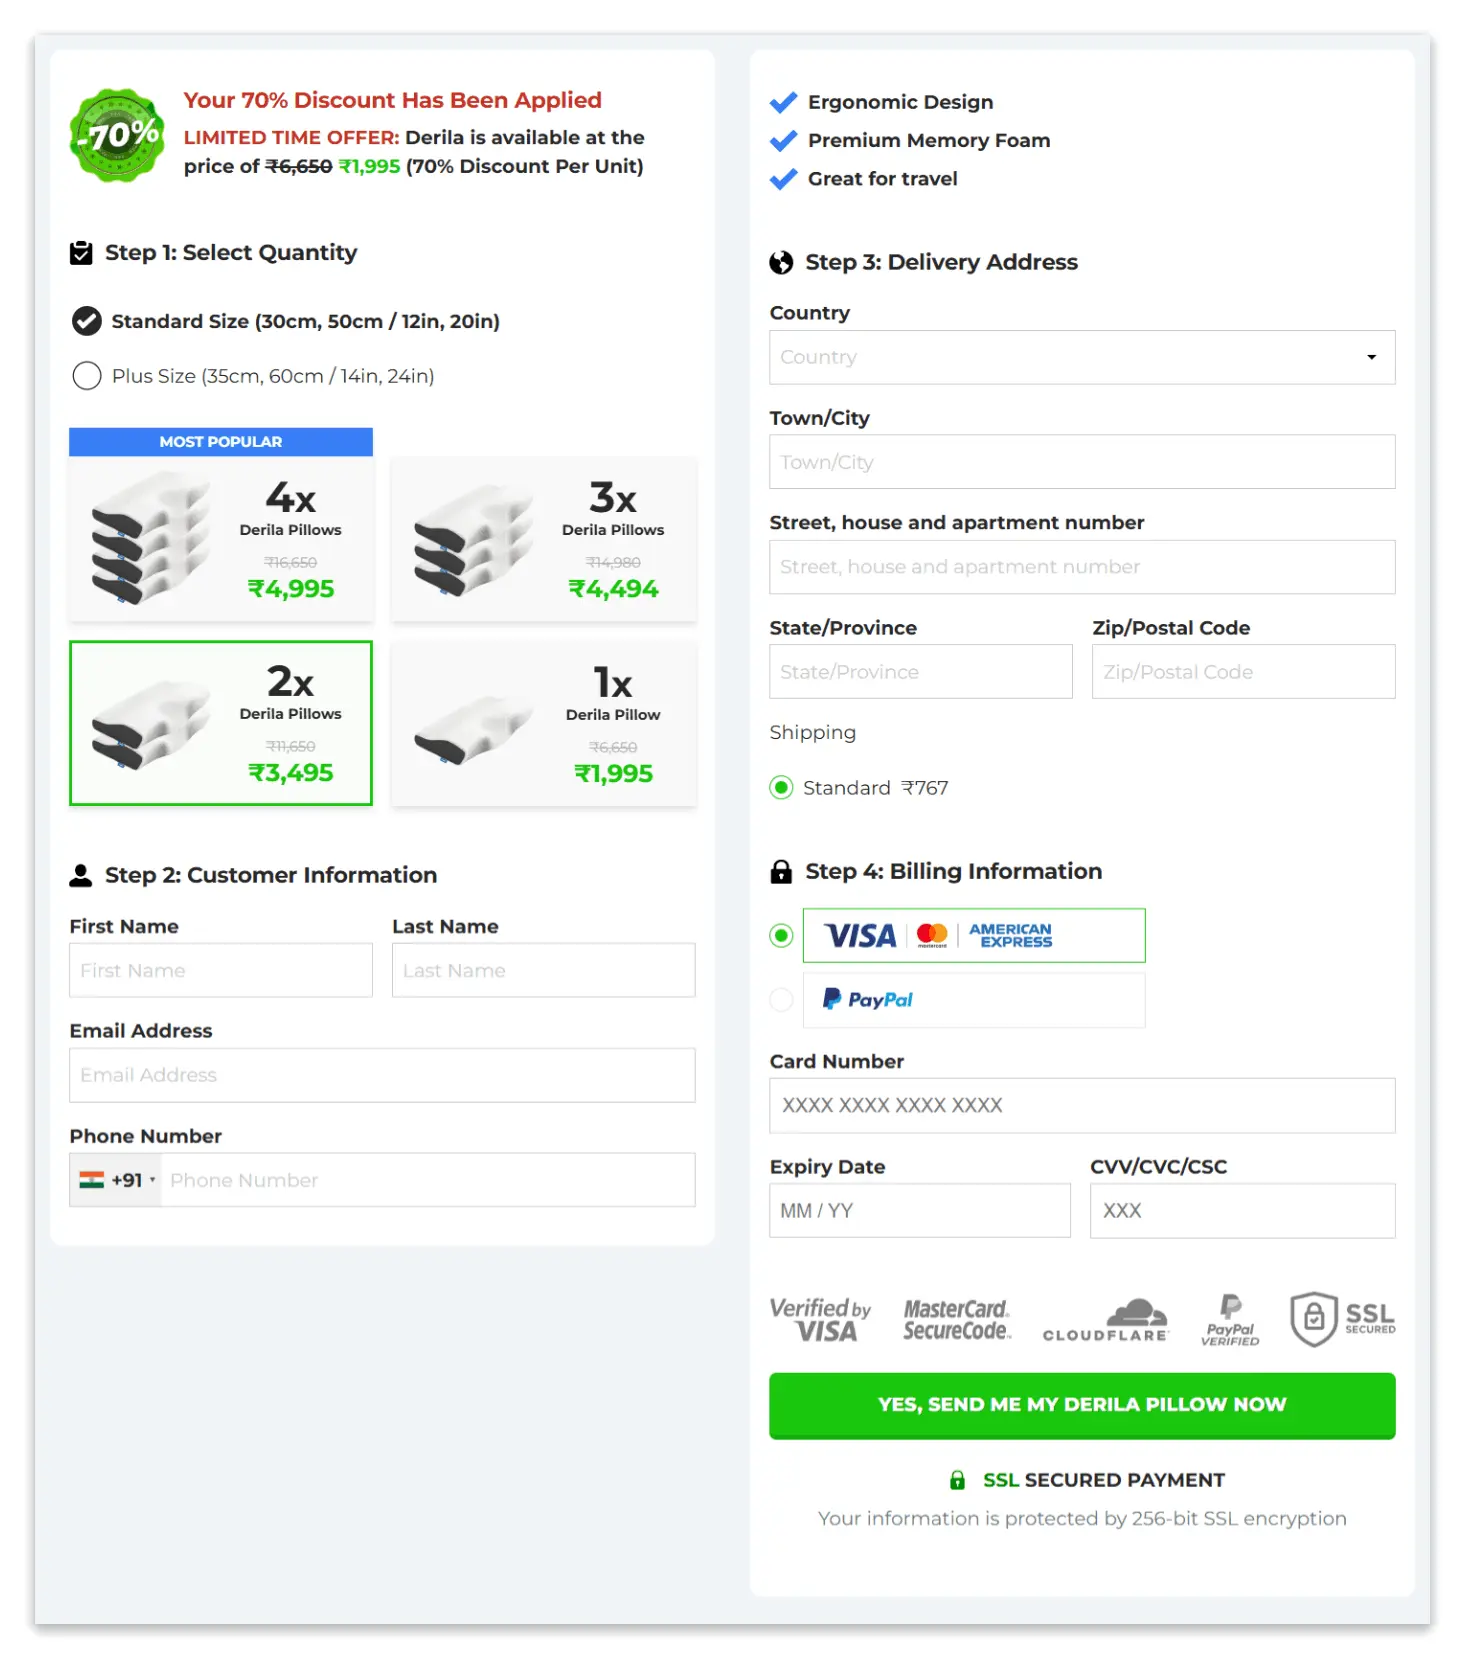
Task: Open the Country dropdown
Action: [x=1082, y=357]
